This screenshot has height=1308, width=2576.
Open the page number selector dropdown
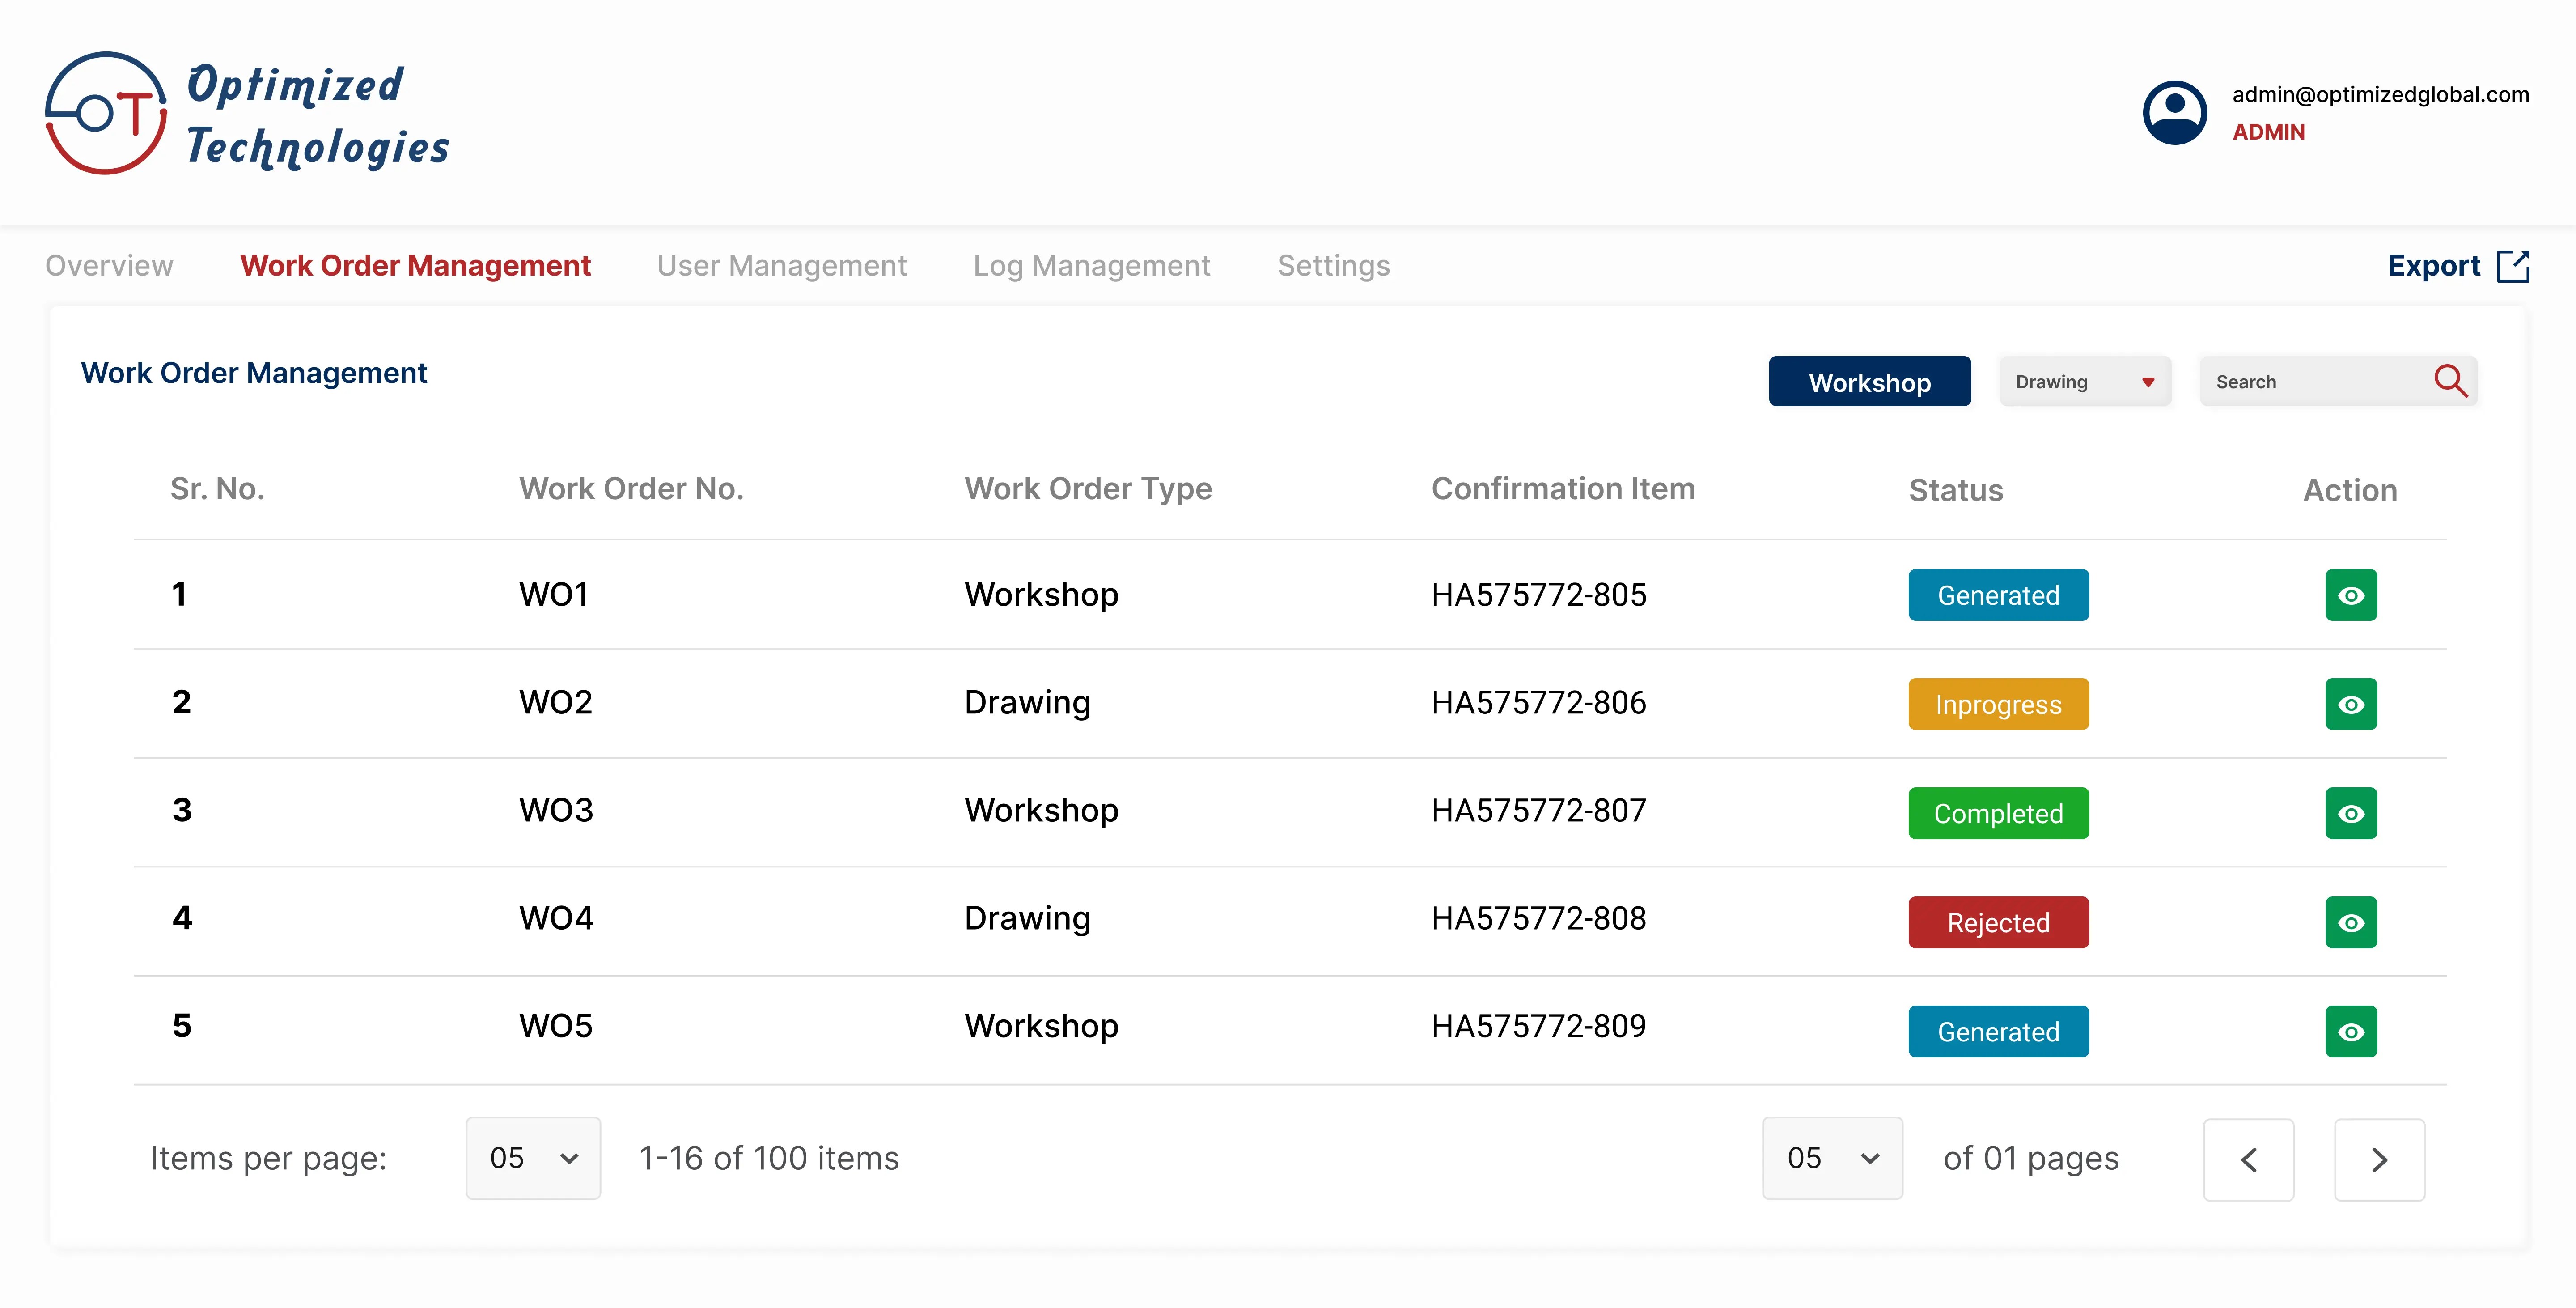[1831, 1158]
